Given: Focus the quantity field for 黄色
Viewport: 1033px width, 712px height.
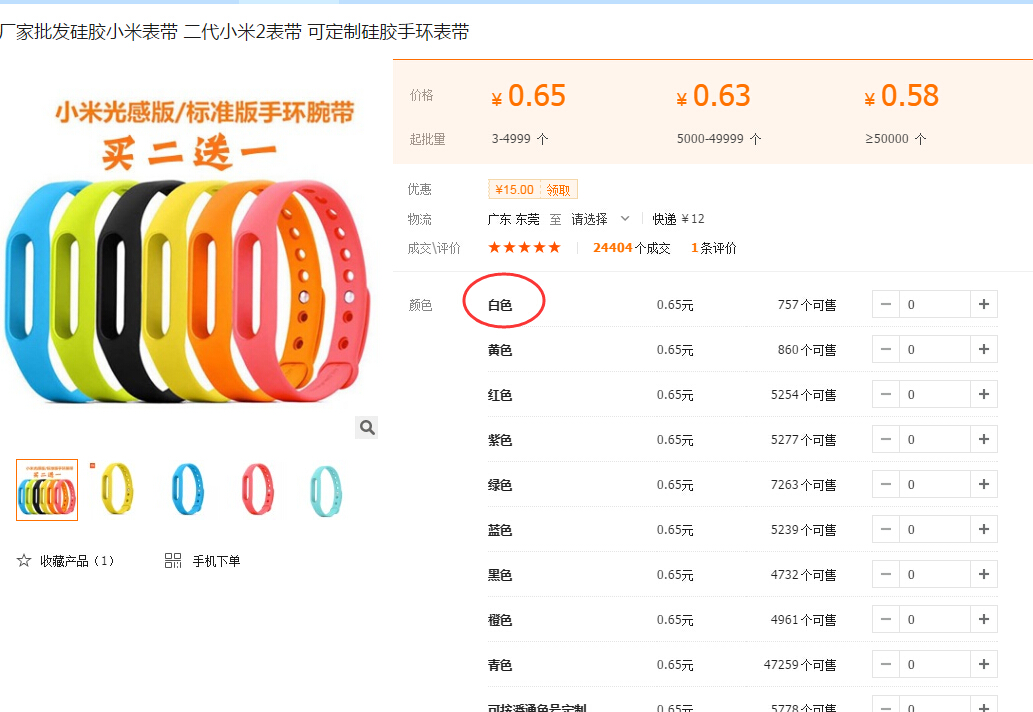Looking at the screenshot, I should [x=935, y=349].
